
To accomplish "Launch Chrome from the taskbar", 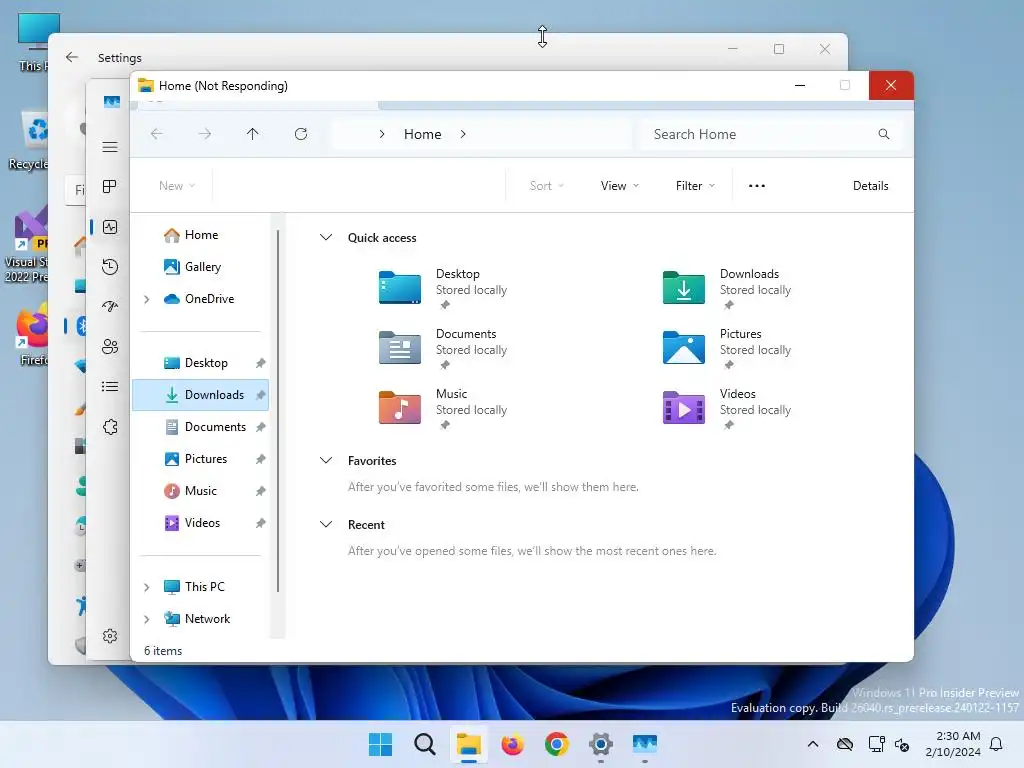I will (556, 744).
